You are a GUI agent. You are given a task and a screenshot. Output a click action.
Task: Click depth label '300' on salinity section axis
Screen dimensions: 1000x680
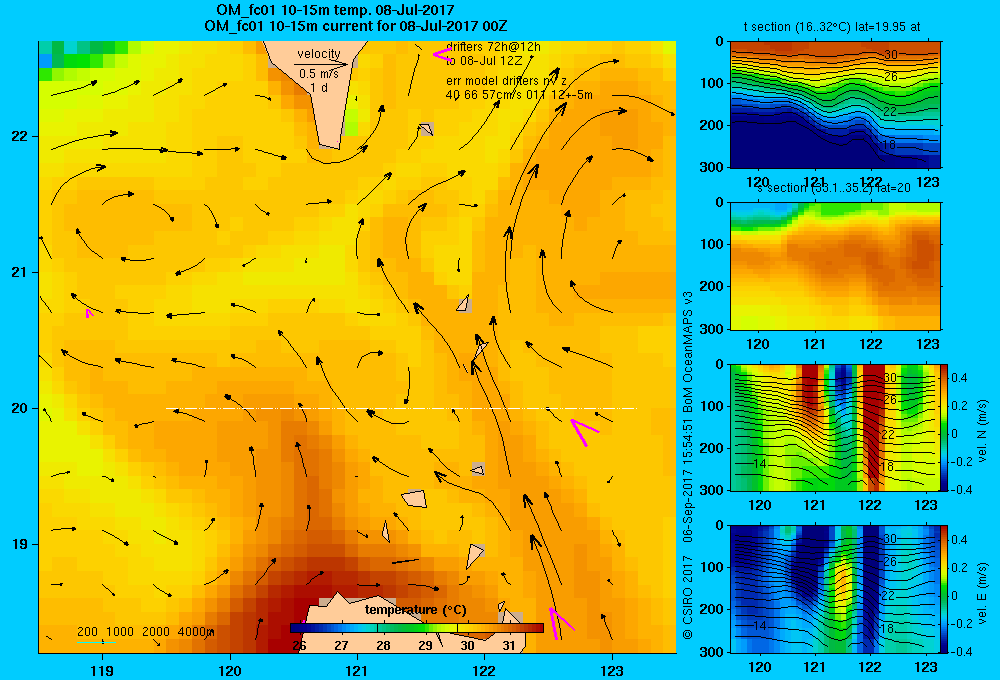tap(713, 329)
